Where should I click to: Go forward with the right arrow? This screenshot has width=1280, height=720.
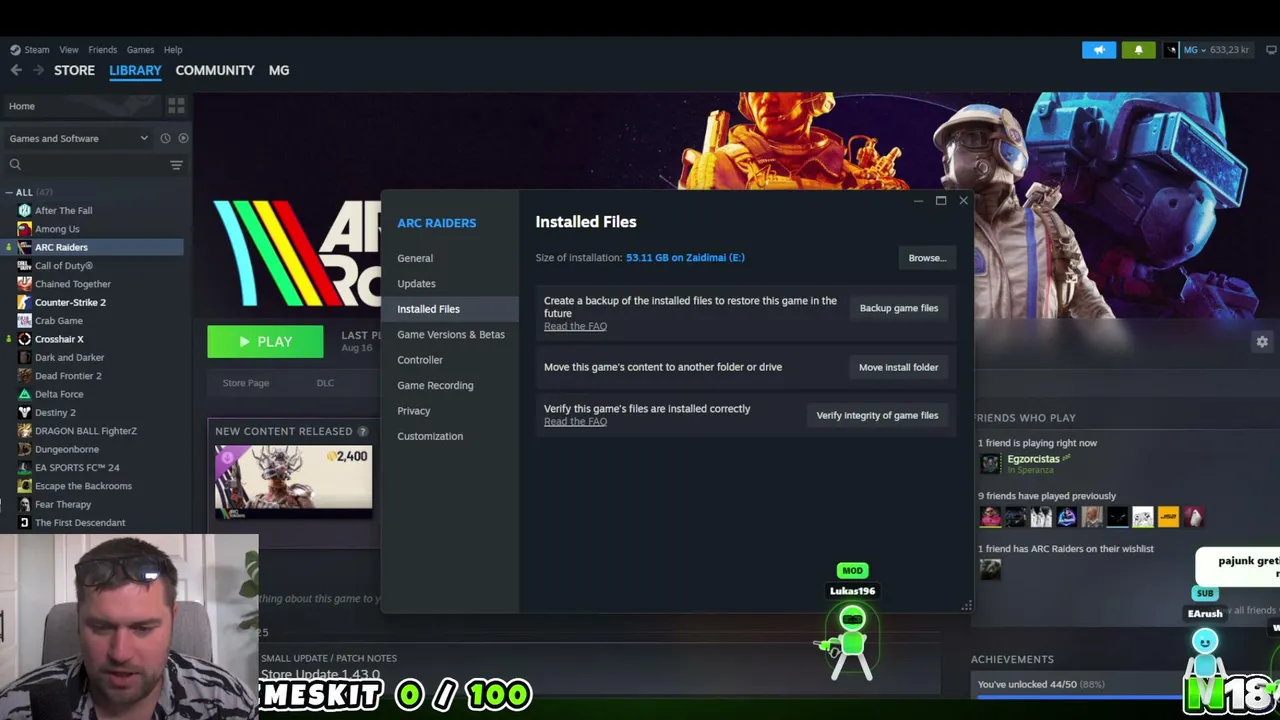[38, 70]
